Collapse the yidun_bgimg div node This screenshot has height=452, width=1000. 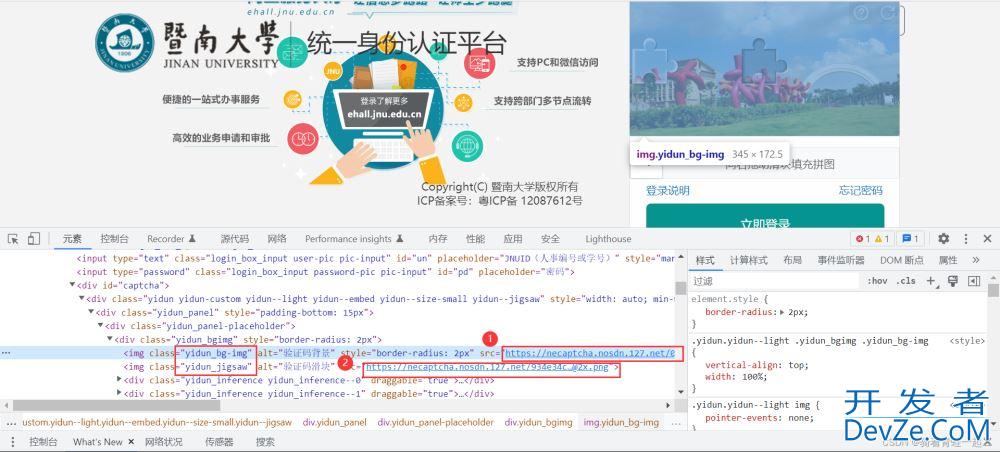click(110, 339)
